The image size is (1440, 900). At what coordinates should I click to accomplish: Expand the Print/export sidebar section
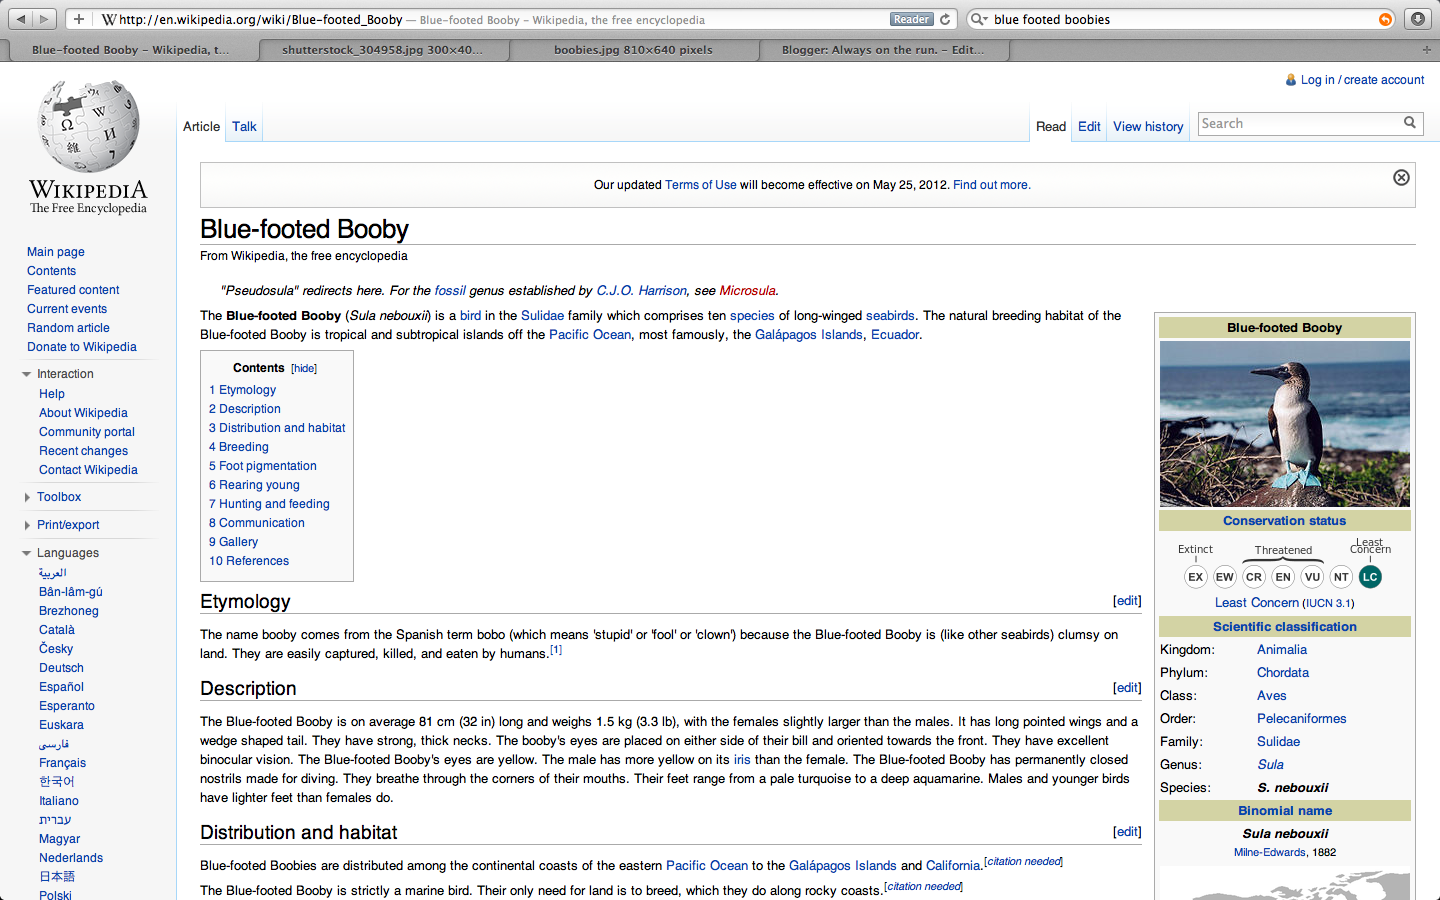pyautogui.click(x=27, y=525)
